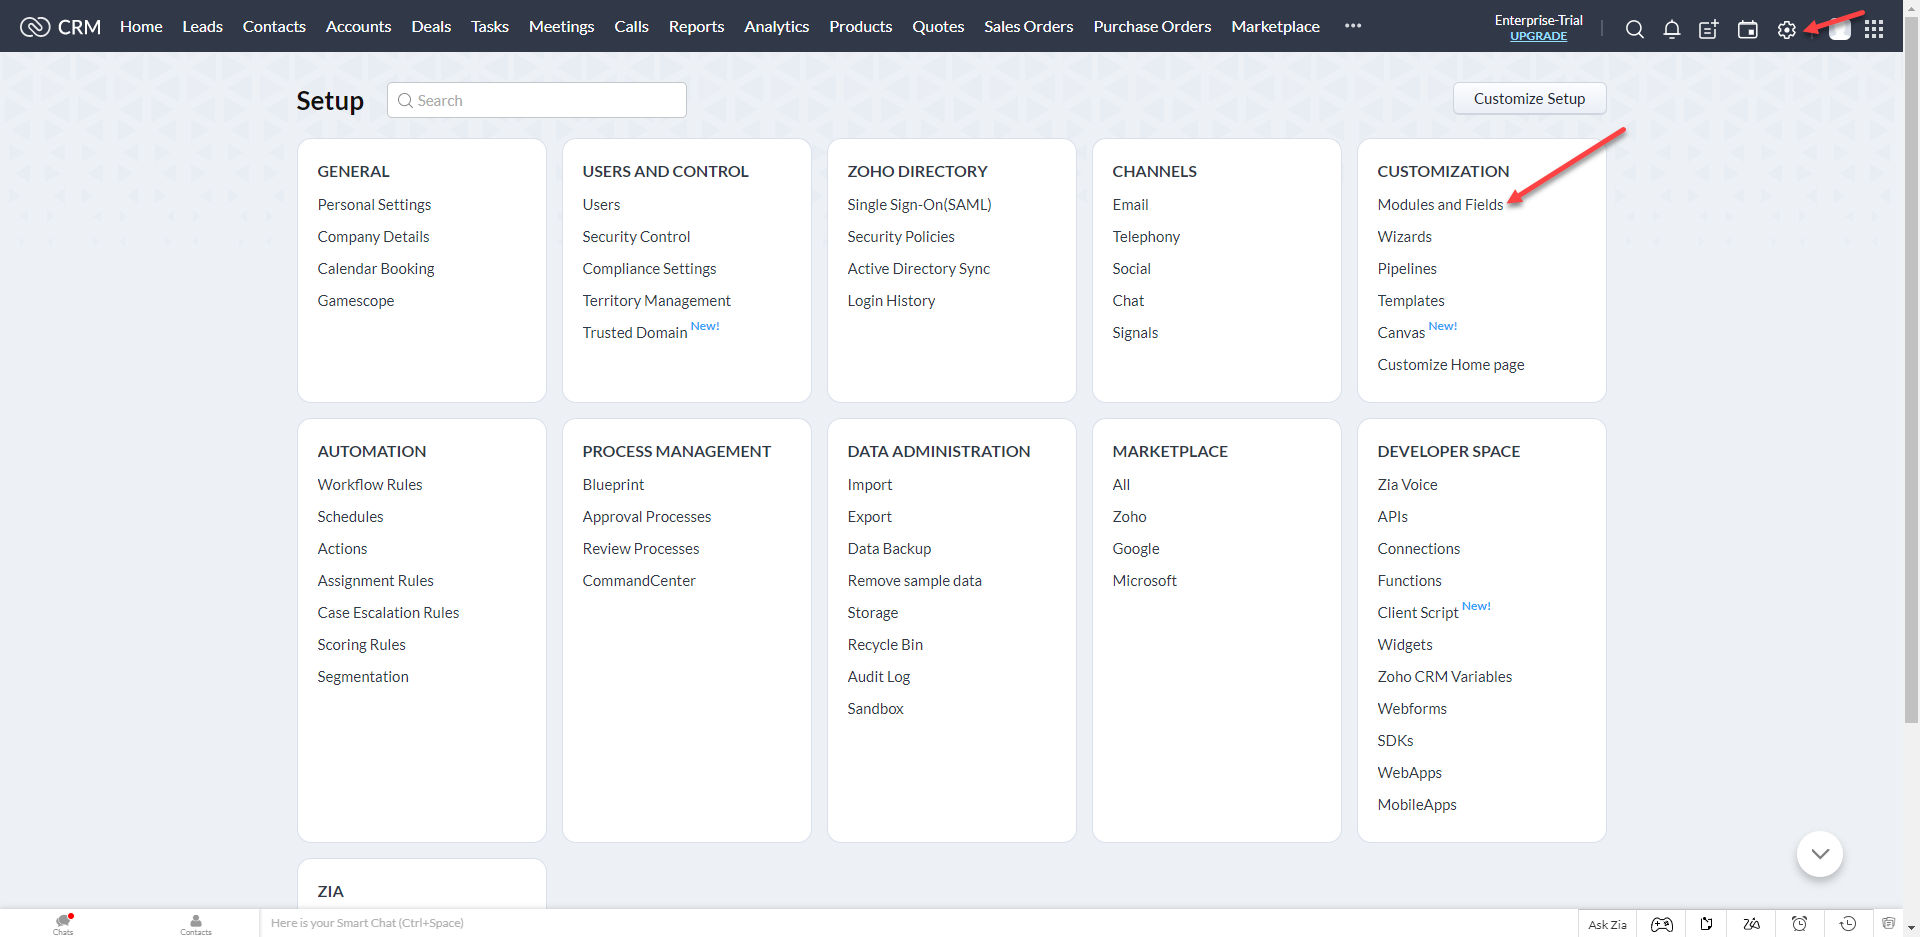1920x937 pixels.
Task: Open the Leads tab
Action: pyautogui.click(x=202, y=26)
